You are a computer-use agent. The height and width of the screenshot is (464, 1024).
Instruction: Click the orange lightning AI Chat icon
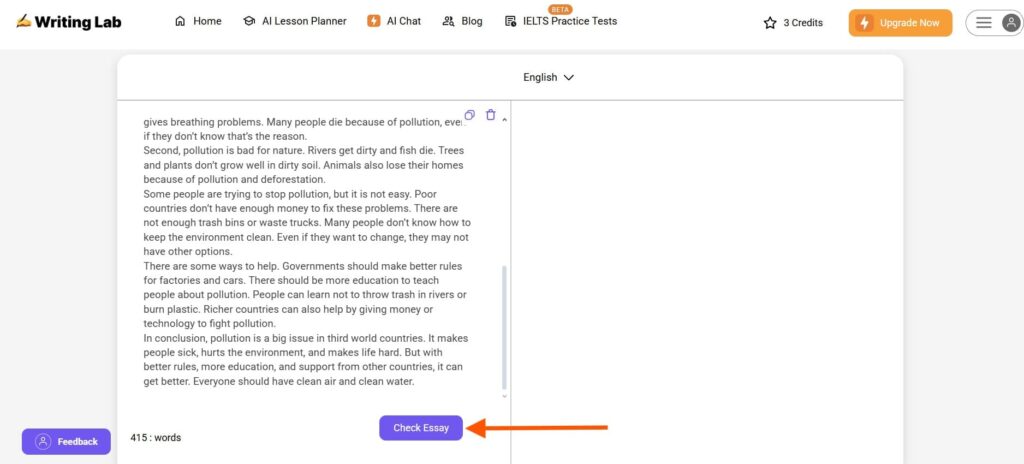point(374,21)
